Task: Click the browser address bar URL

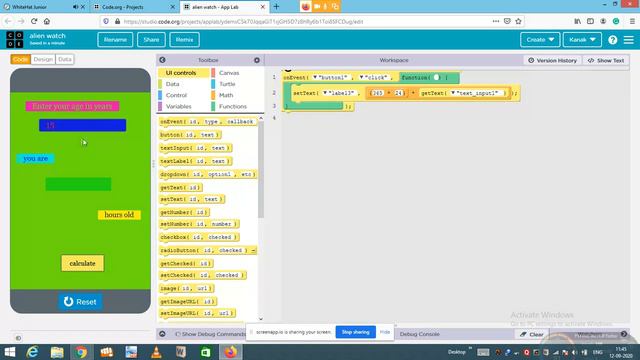Action: (x=243, y=21)
